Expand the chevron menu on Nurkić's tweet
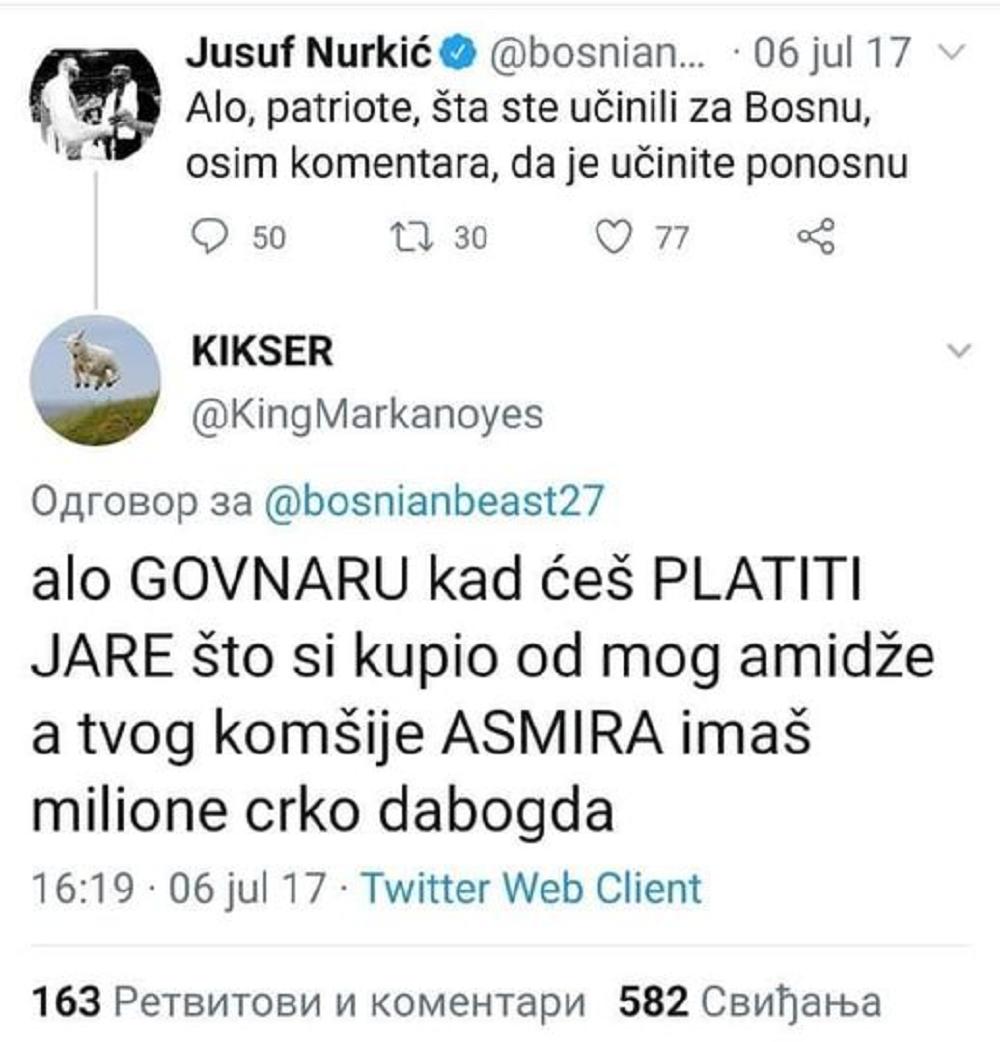Viewport: 1000px width, 1042px height. pyautogui.click(x=953, y=52)
